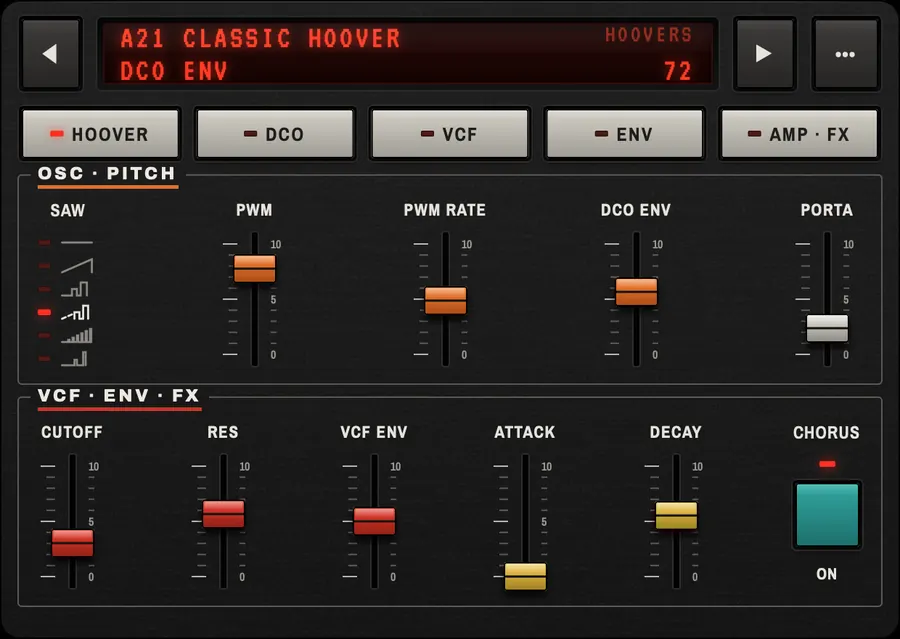The image size is (900, 639).
Task: Click the RES red slider handle
Action: coord(223,514)
